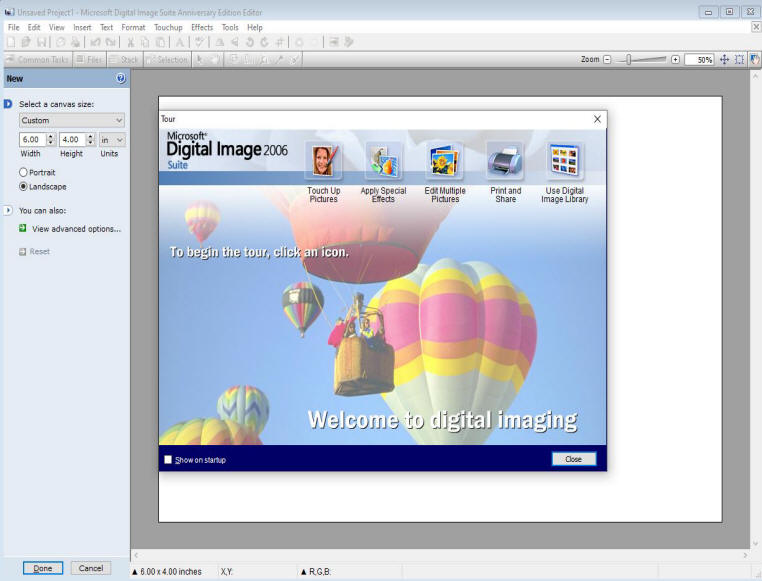Click the 50% zoom percentage field
The image size is (762, 581).
point(699,59)
